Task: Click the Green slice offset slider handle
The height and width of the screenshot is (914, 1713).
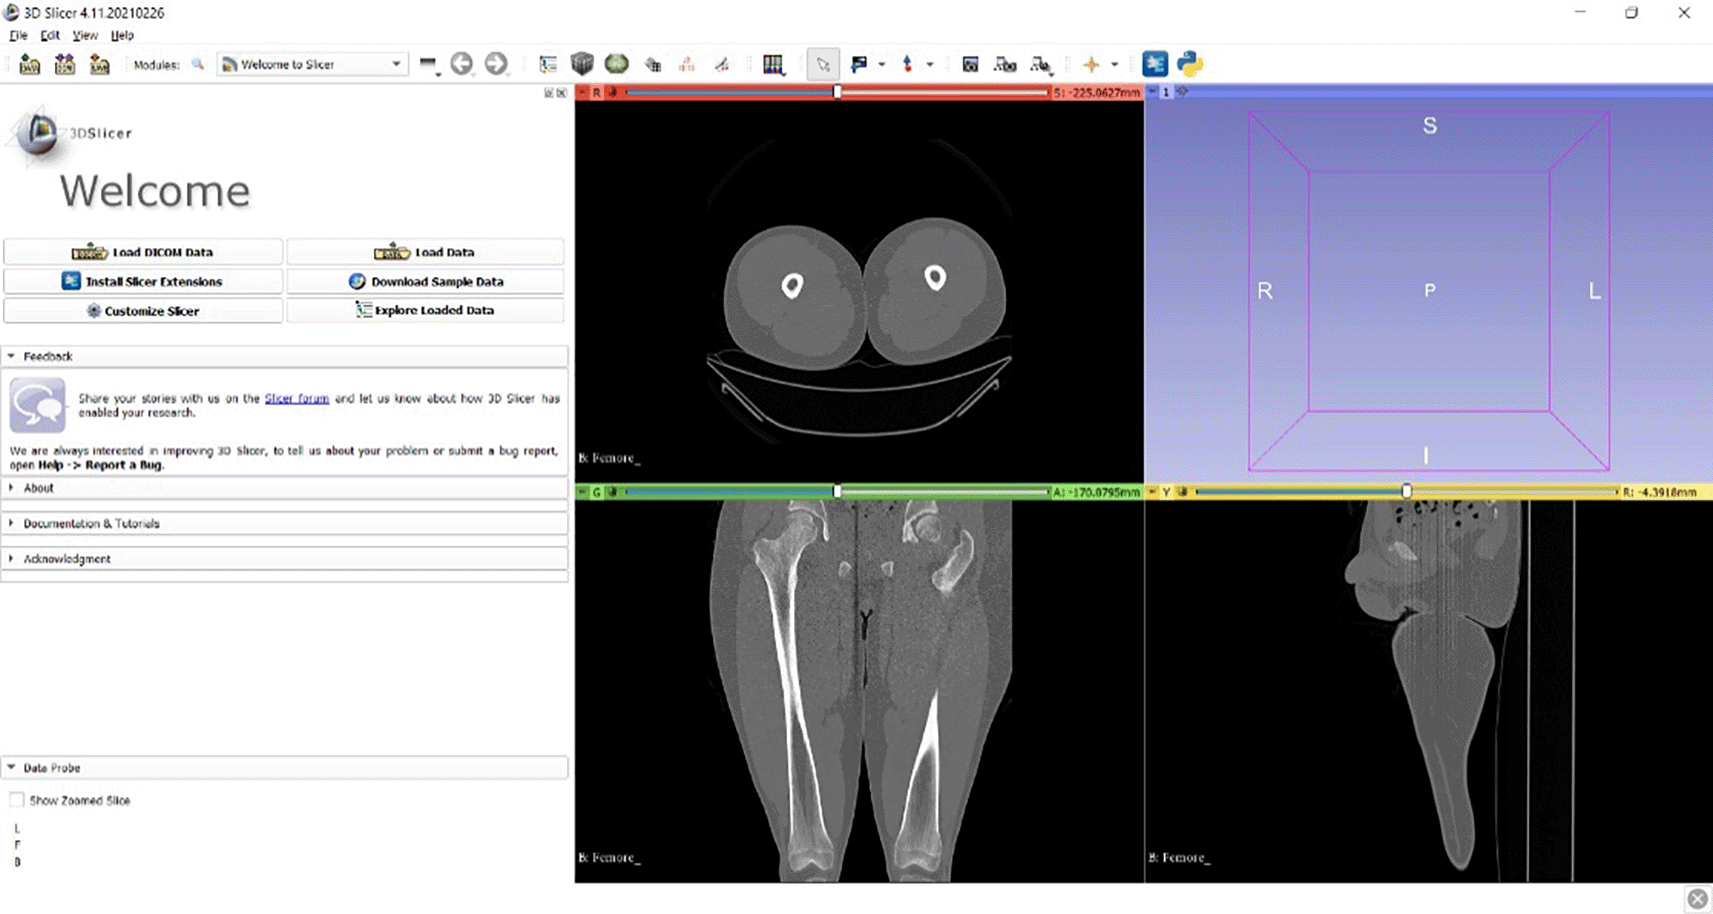Action: (x=838, y=492)
